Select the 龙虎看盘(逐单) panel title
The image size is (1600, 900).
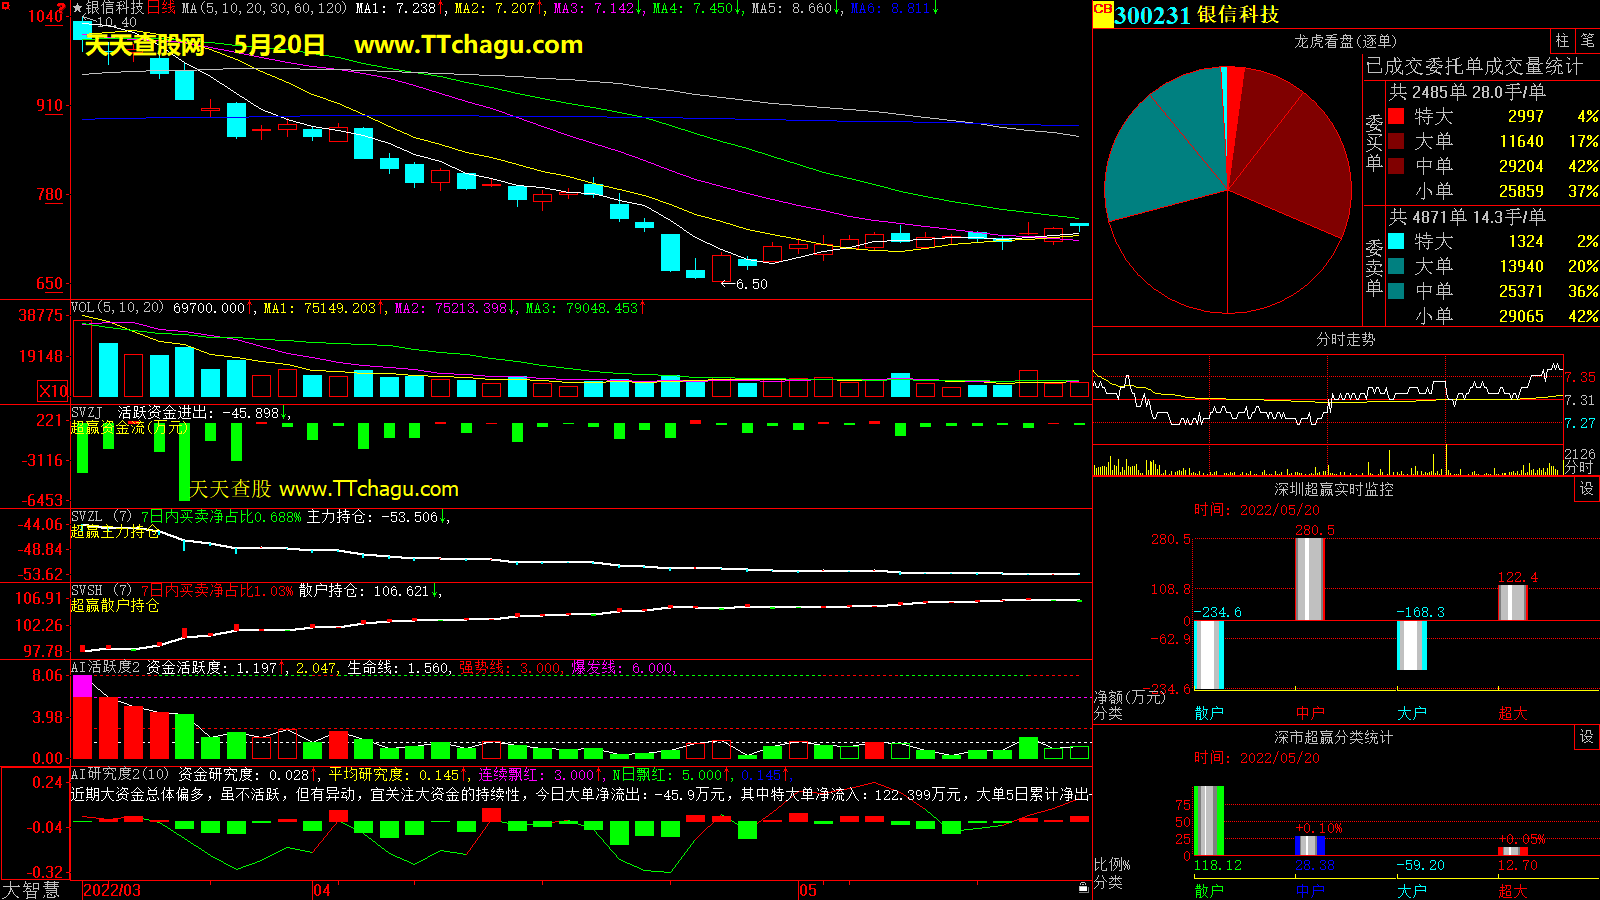(x=1345, y=41)
